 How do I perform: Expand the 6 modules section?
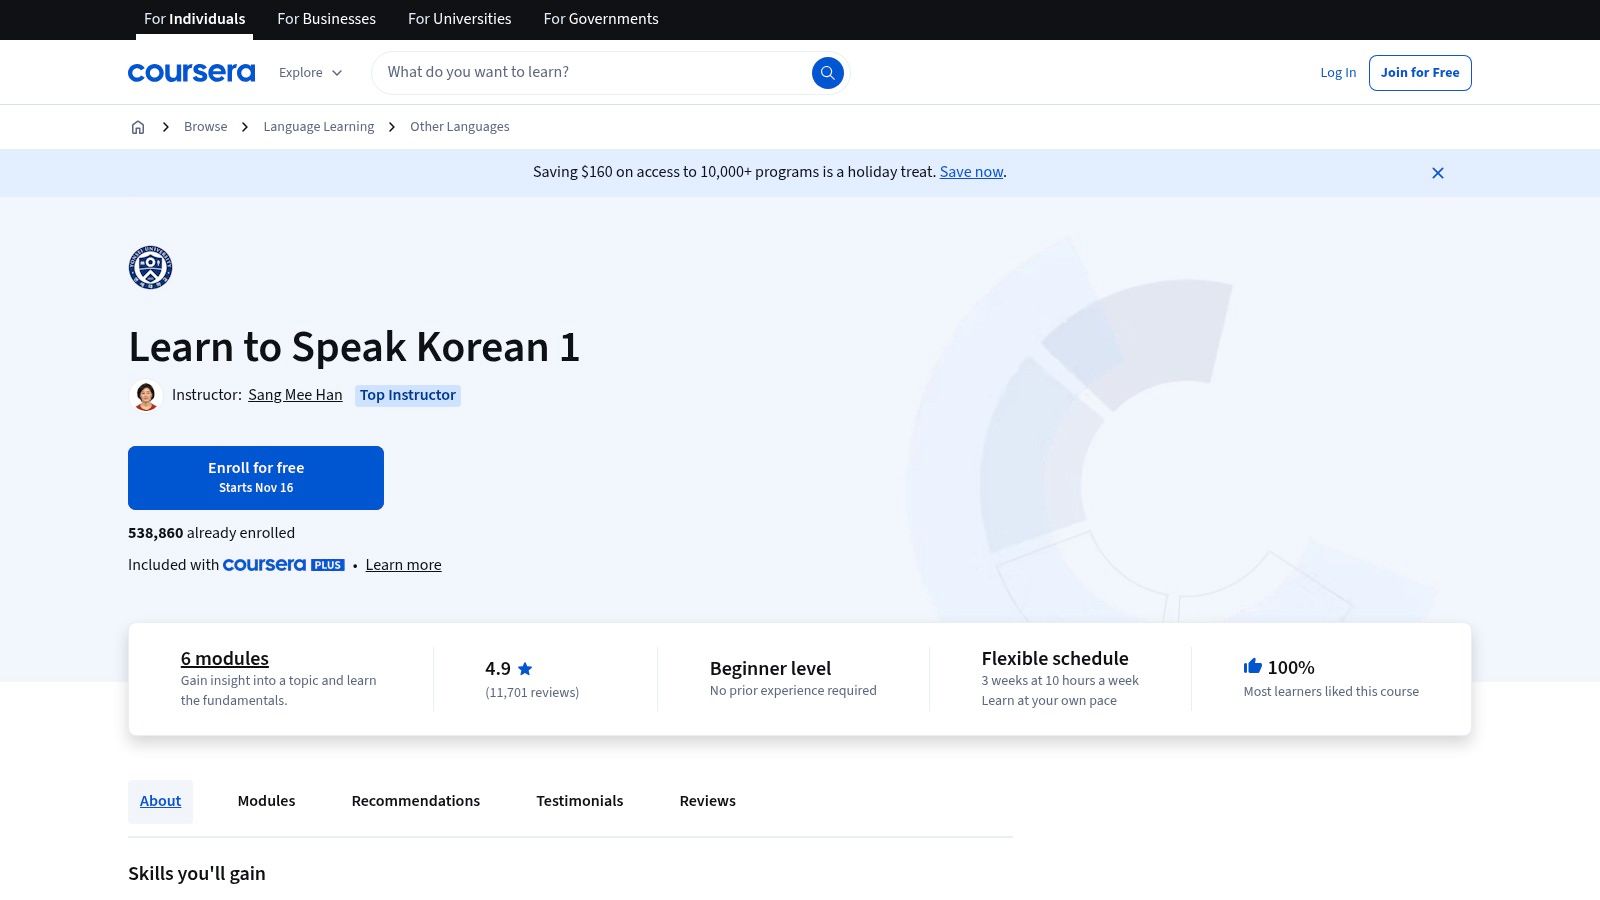223,658
